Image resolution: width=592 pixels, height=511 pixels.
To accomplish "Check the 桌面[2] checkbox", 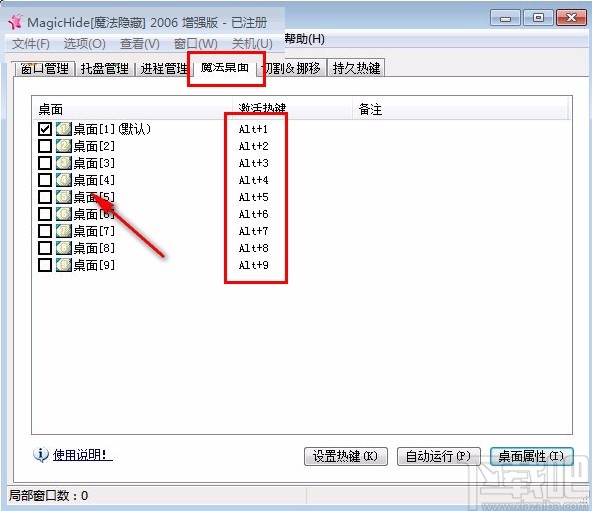I will [x=45, y=146].
